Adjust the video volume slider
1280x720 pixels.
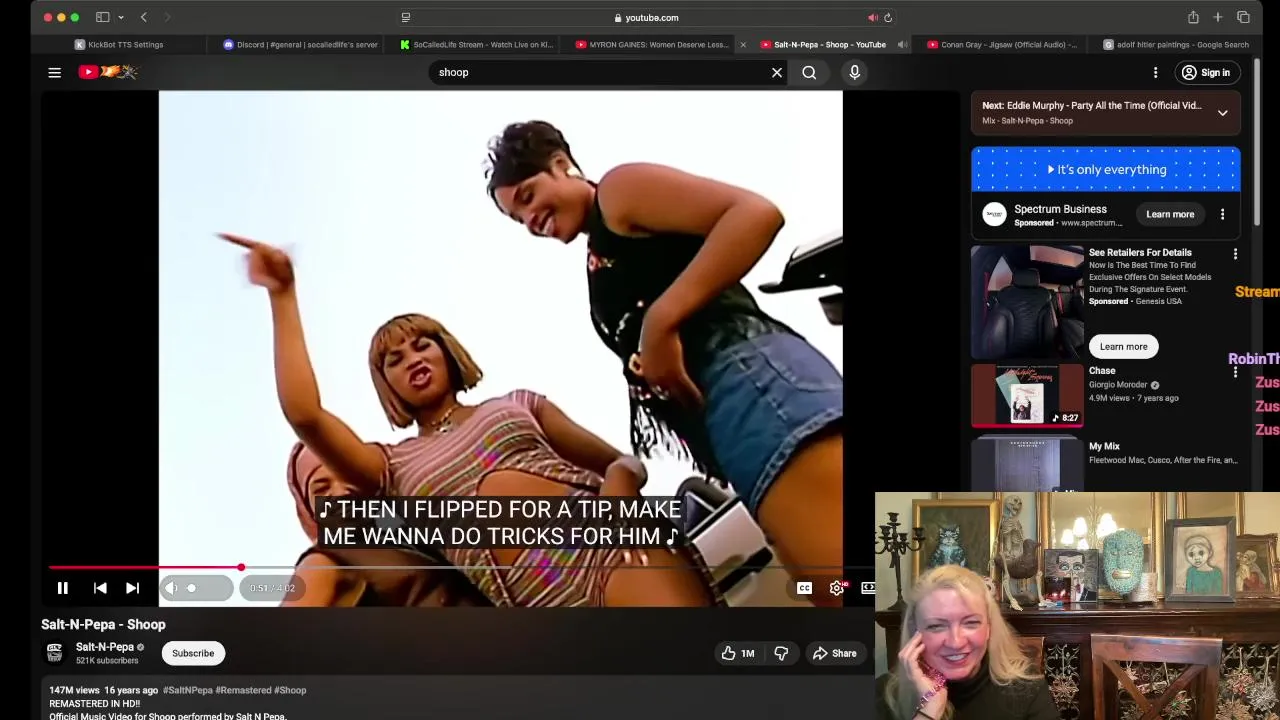coord(207,588)
